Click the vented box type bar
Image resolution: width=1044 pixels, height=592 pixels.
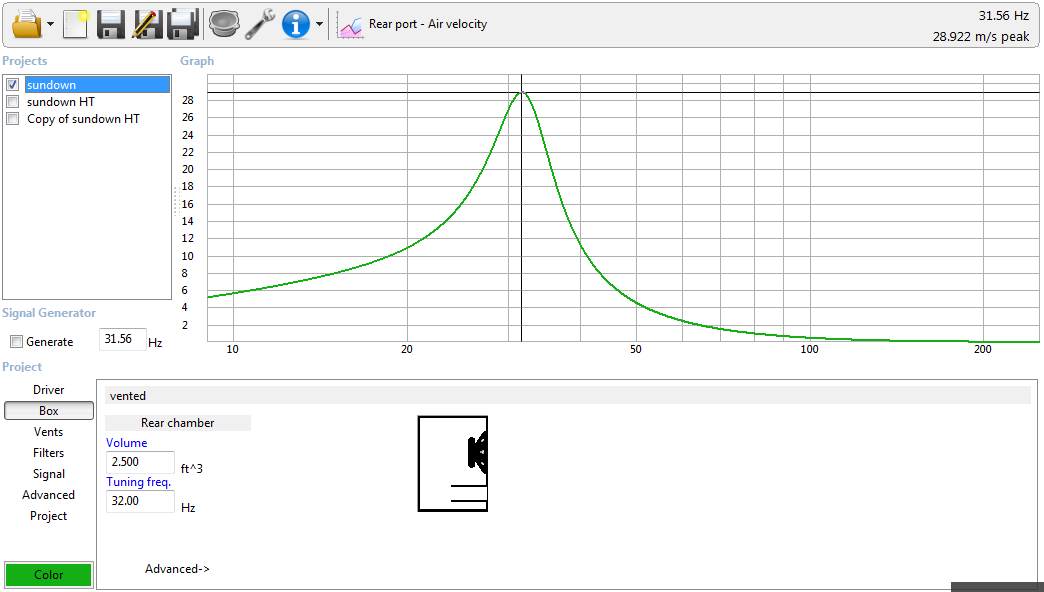coord(568,396)
